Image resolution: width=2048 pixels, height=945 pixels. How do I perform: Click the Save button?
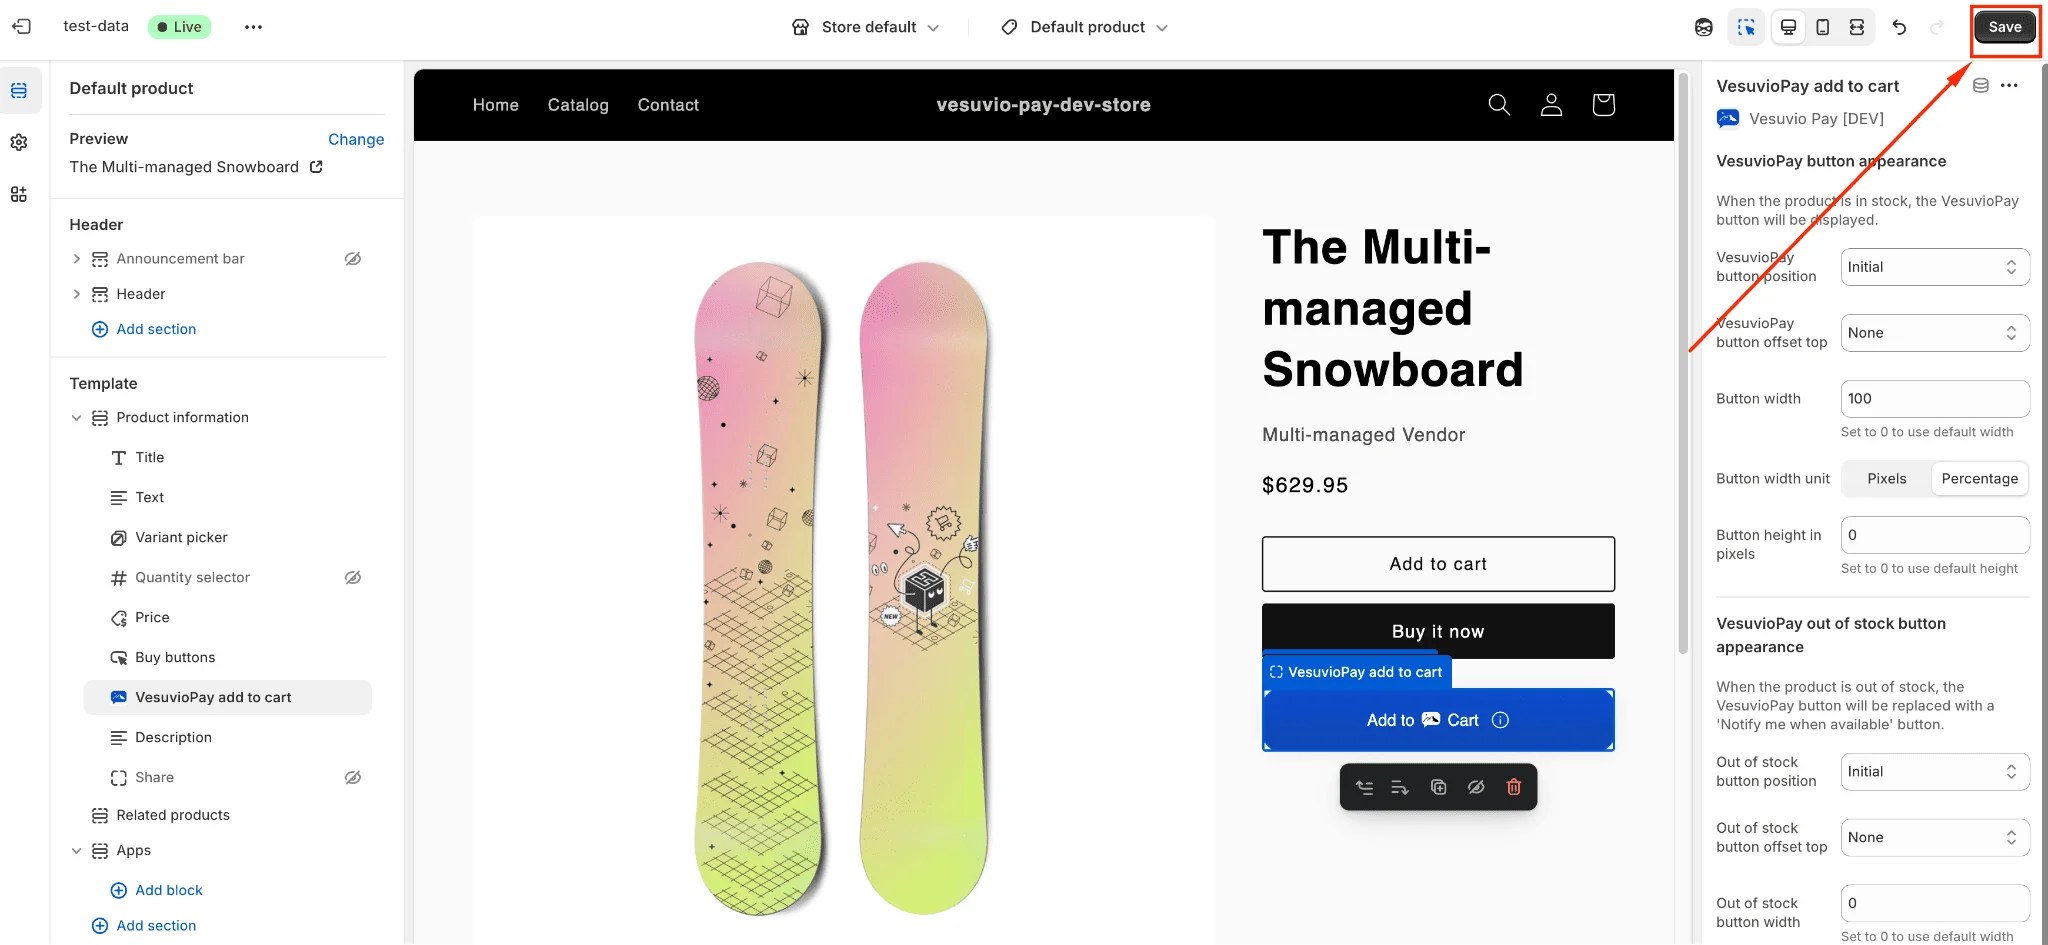[2004, 27]
